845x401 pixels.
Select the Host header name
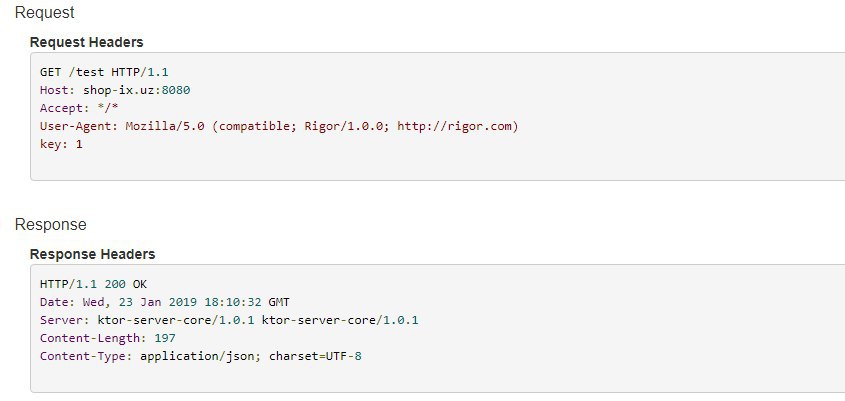pos(55,90)
